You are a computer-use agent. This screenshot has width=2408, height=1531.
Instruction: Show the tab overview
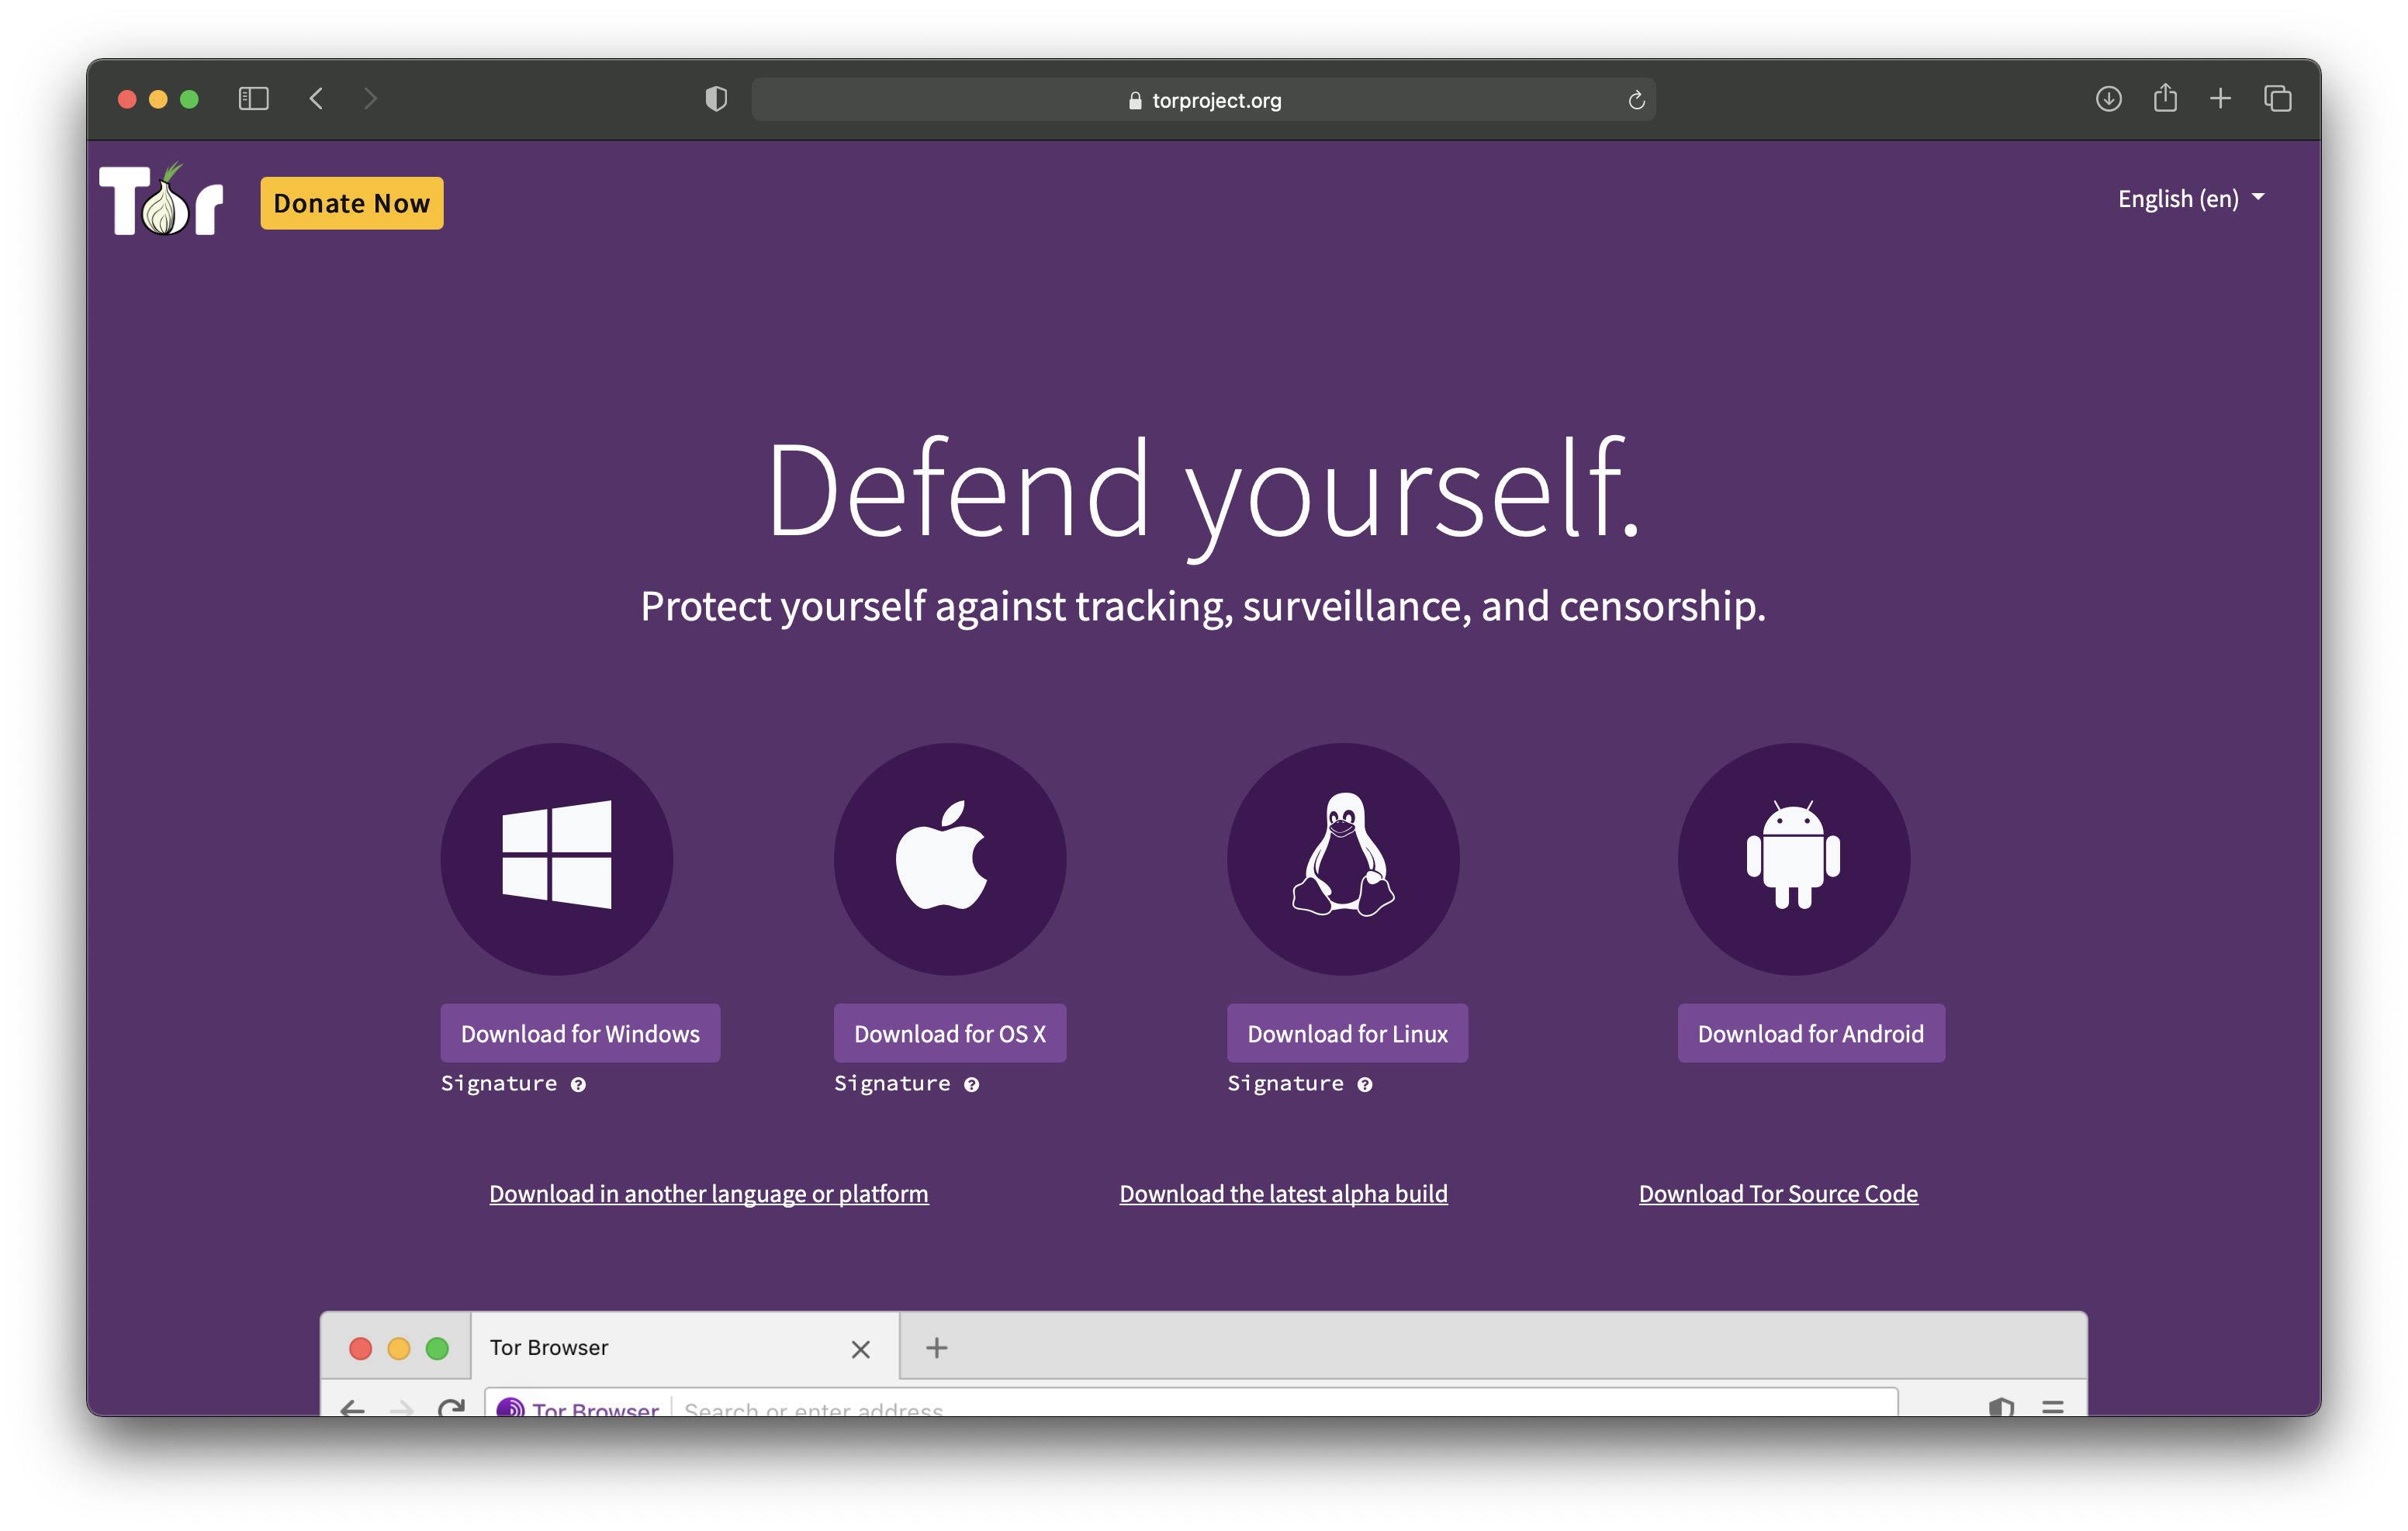pos(2278,99)
